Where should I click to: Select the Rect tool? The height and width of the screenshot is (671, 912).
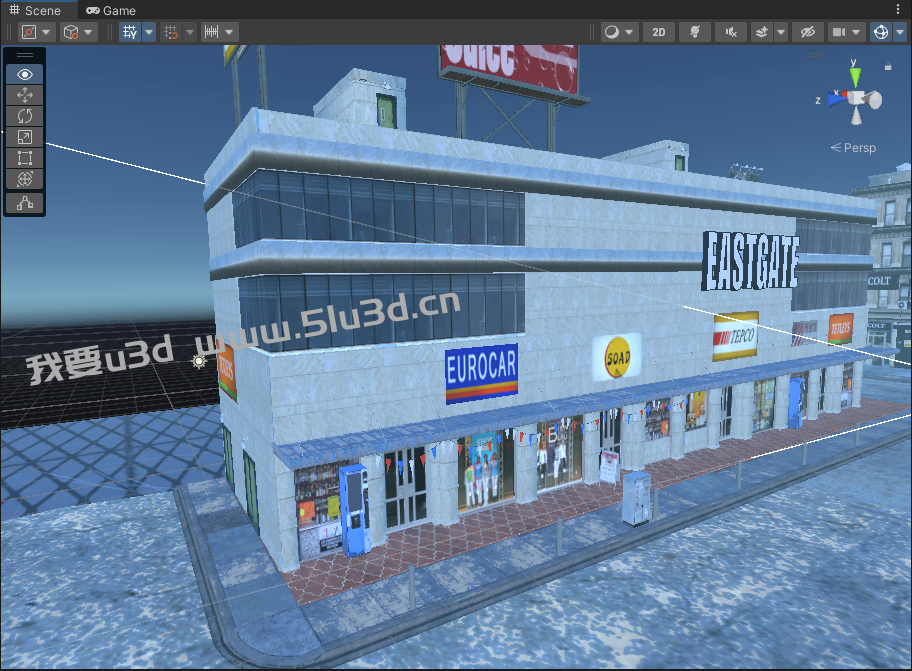point(24,158)
